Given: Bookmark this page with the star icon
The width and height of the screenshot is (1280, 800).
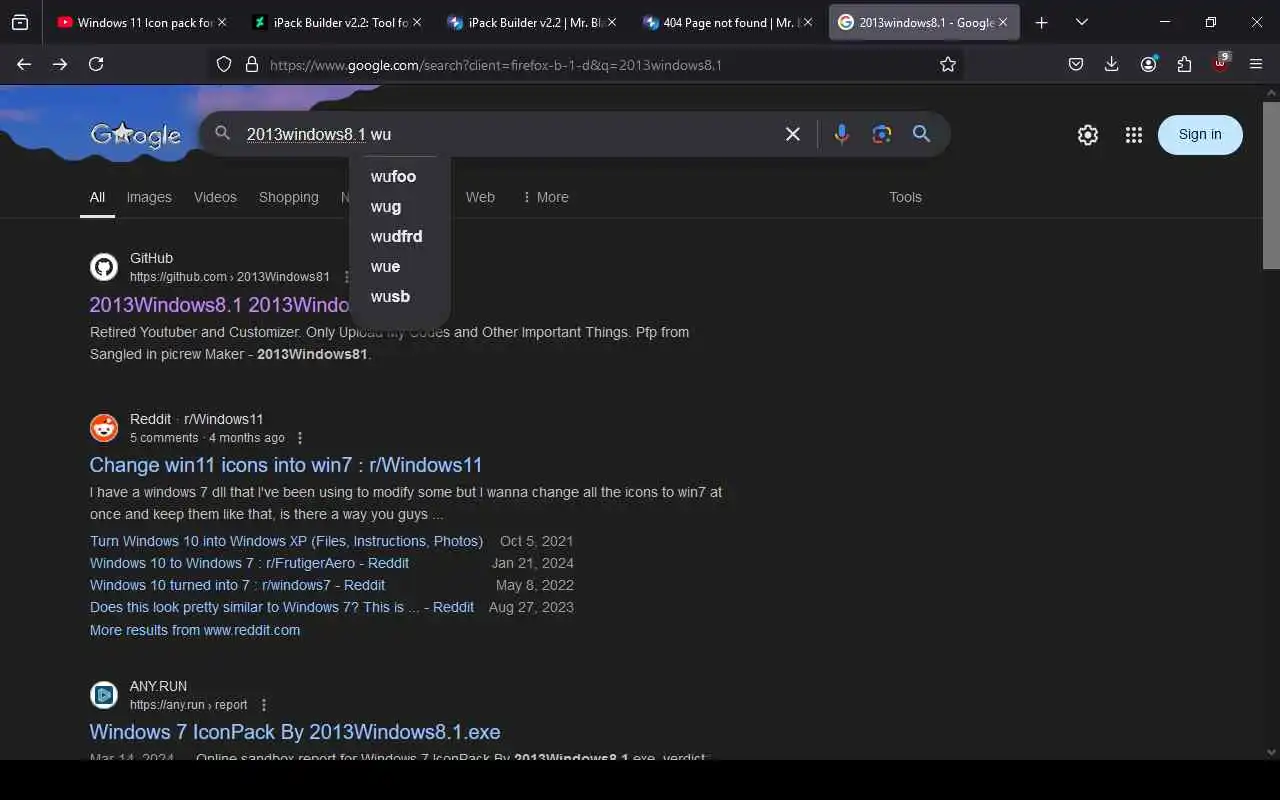Looking at the screenshot, I should 948,64.
